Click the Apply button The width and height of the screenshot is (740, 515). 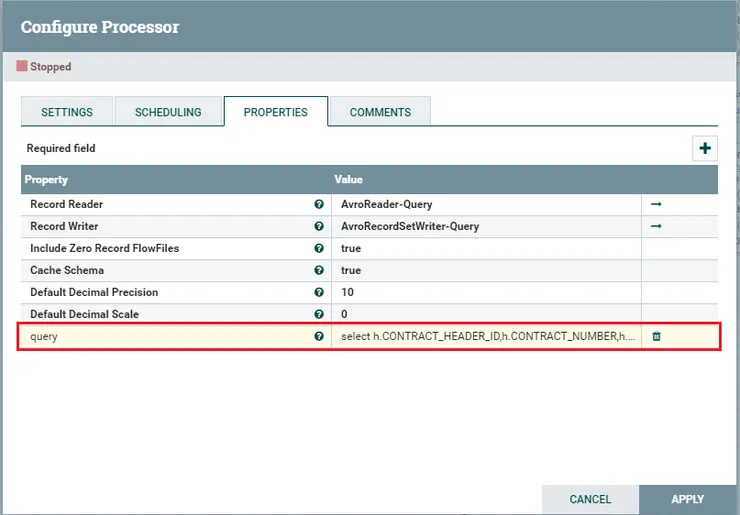687,499
